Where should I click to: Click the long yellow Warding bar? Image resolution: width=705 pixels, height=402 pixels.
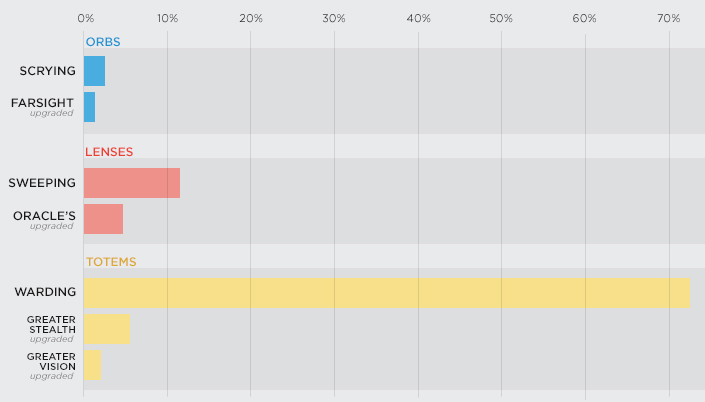click(386, 293)
